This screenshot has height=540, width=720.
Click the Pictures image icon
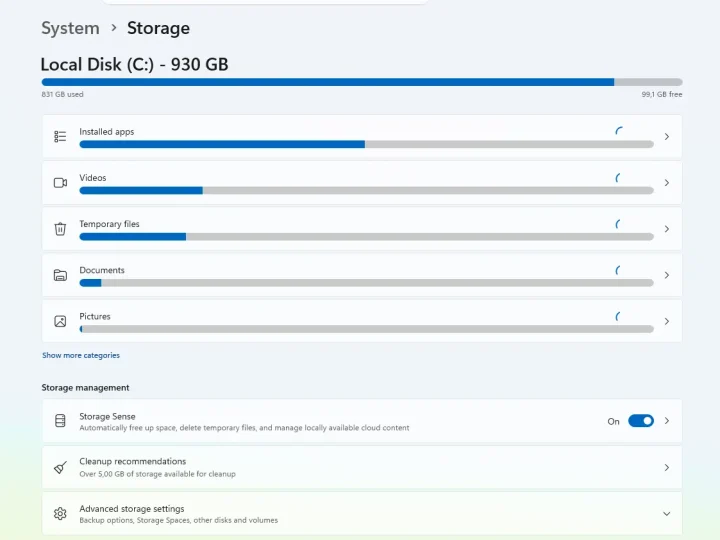point(60,321)
